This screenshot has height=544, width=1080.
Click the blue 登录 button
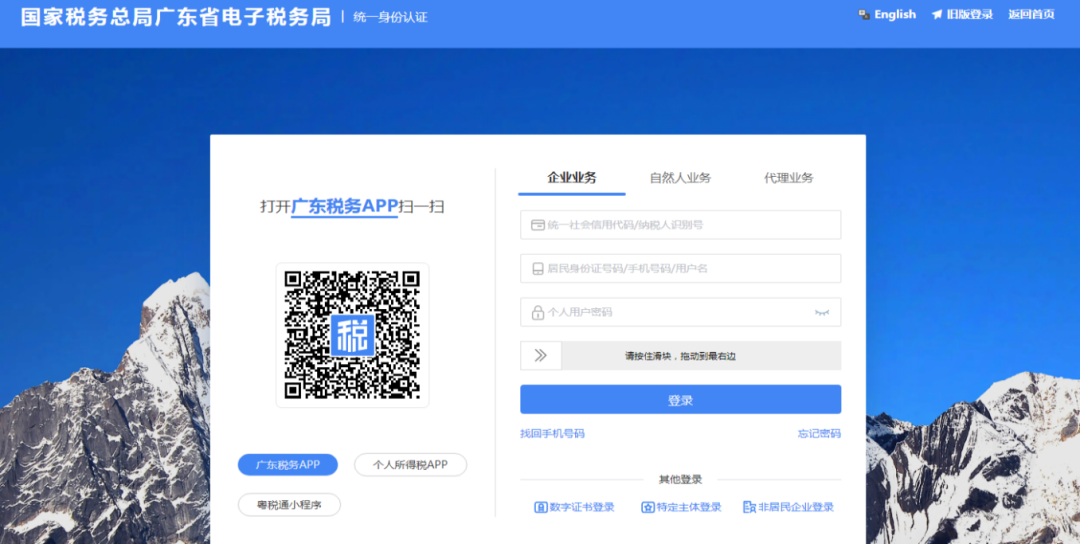click(x=681, y=399)
